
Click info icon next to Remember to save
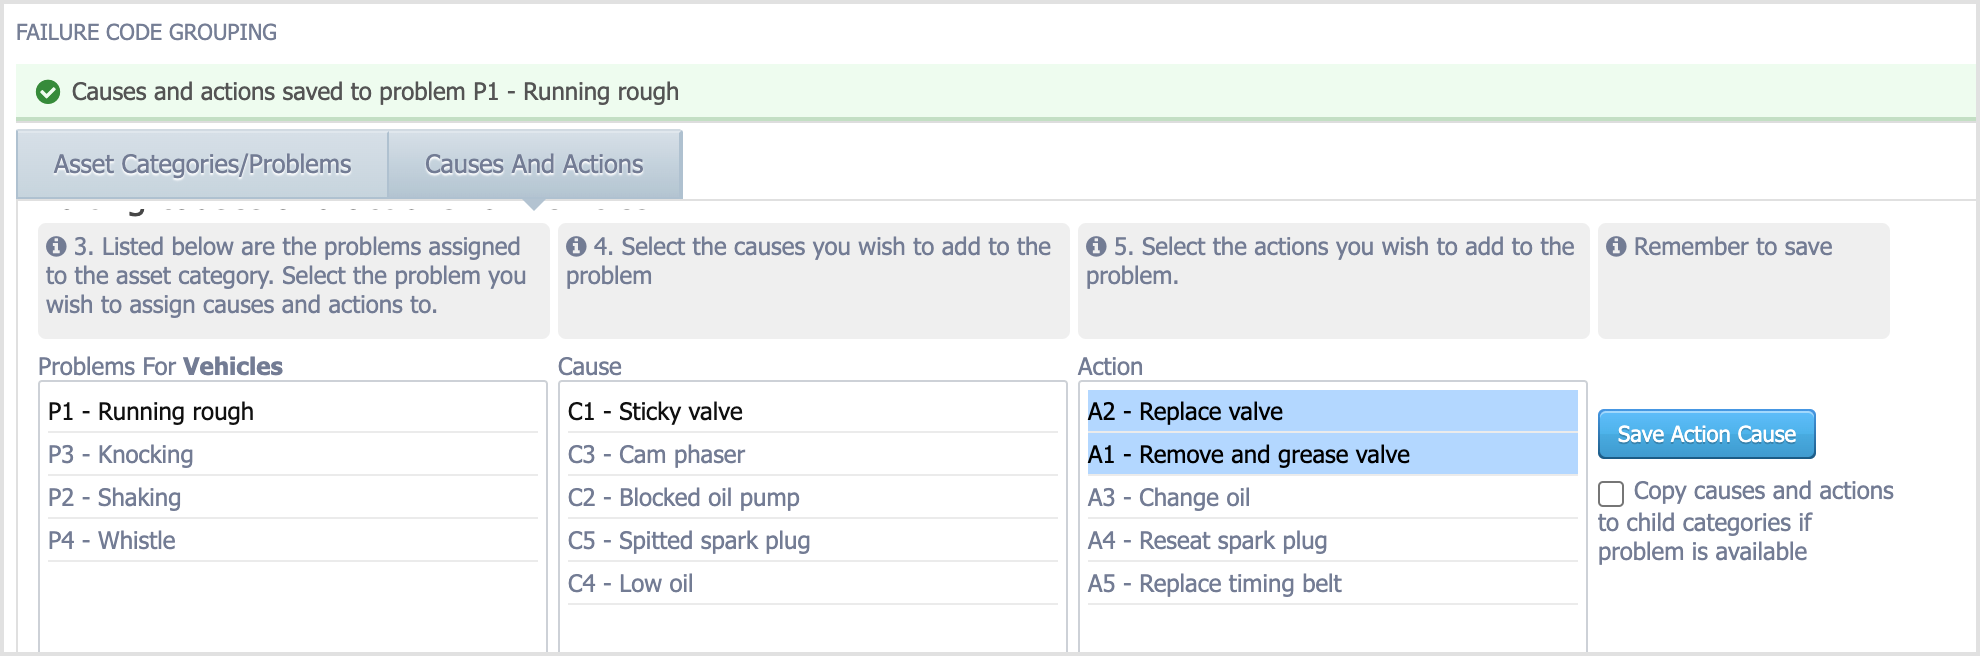click(1616, 246)
